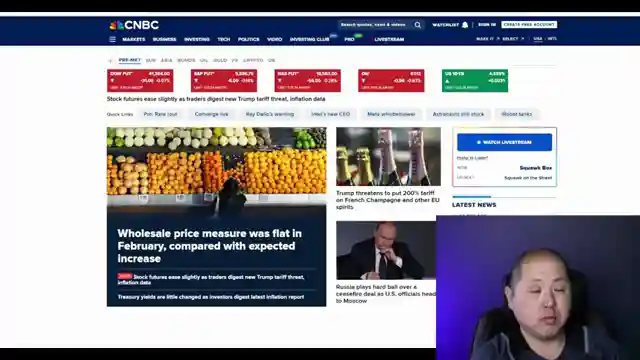This screenshot has width=640, height=360.
Task: Click Intel's new CEO quick link
Action: click(331, 114)
